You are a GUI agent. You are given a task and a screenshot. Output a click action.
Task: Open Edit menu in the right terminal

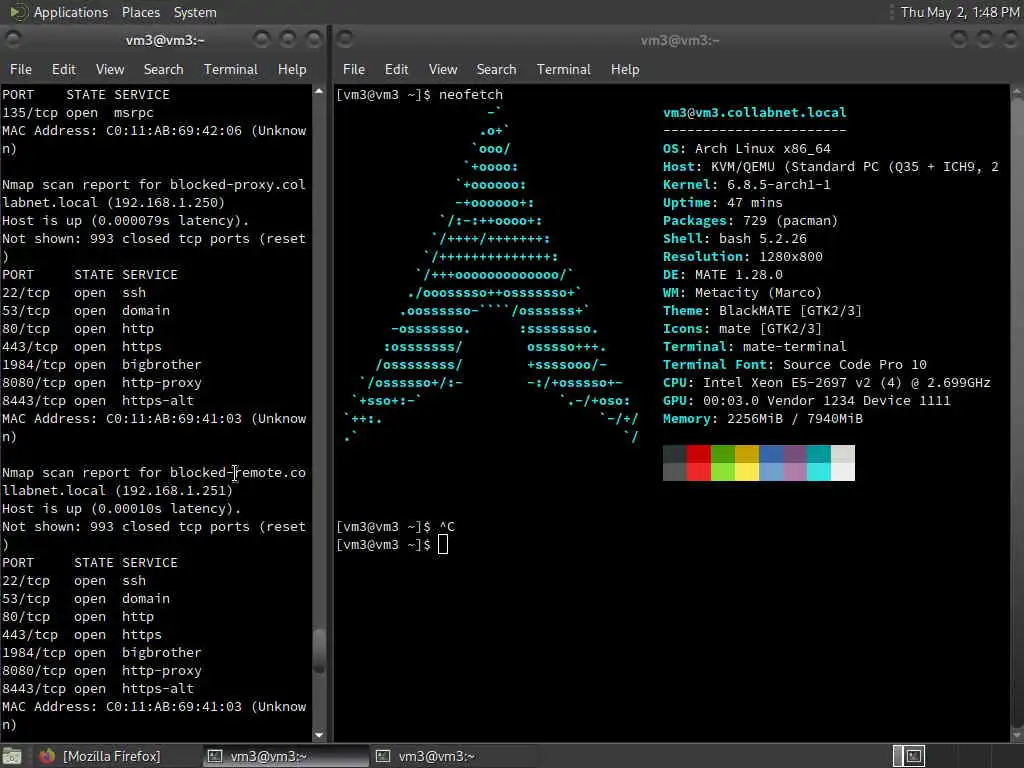pos(396,69)
